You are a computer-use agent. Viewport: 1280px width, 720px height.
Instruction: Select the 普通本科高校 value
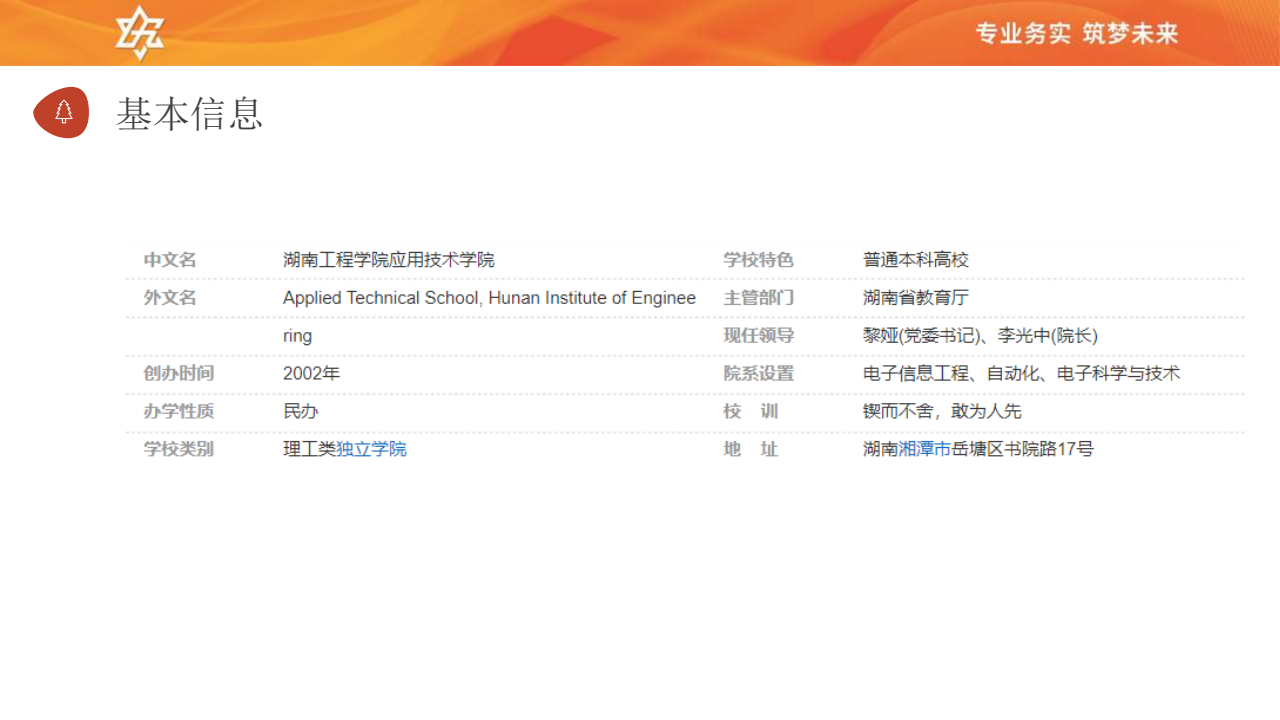tap(916, 260)
